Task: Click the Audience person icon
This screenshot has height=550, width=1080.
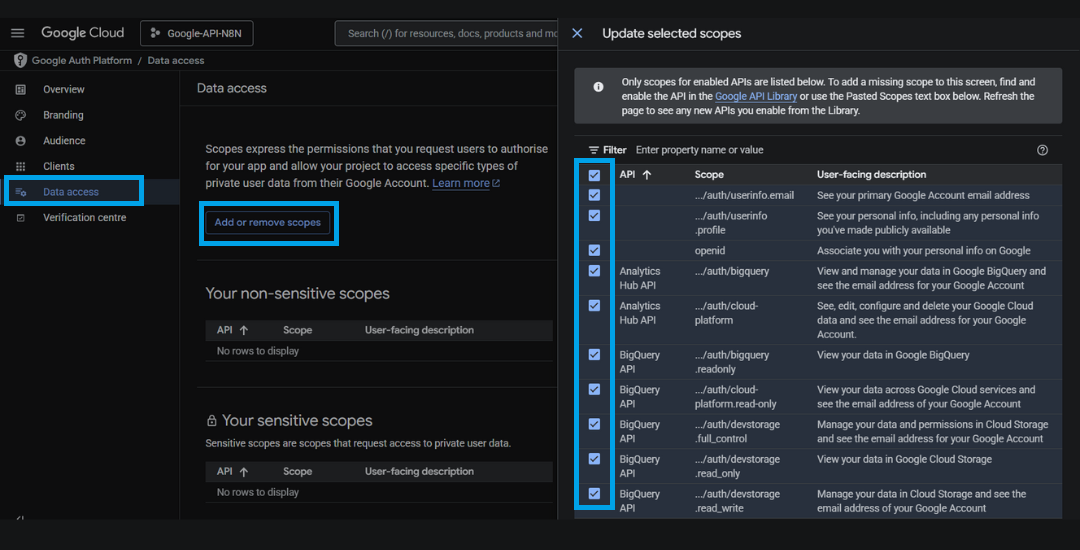Action: [x=21, y=140]
